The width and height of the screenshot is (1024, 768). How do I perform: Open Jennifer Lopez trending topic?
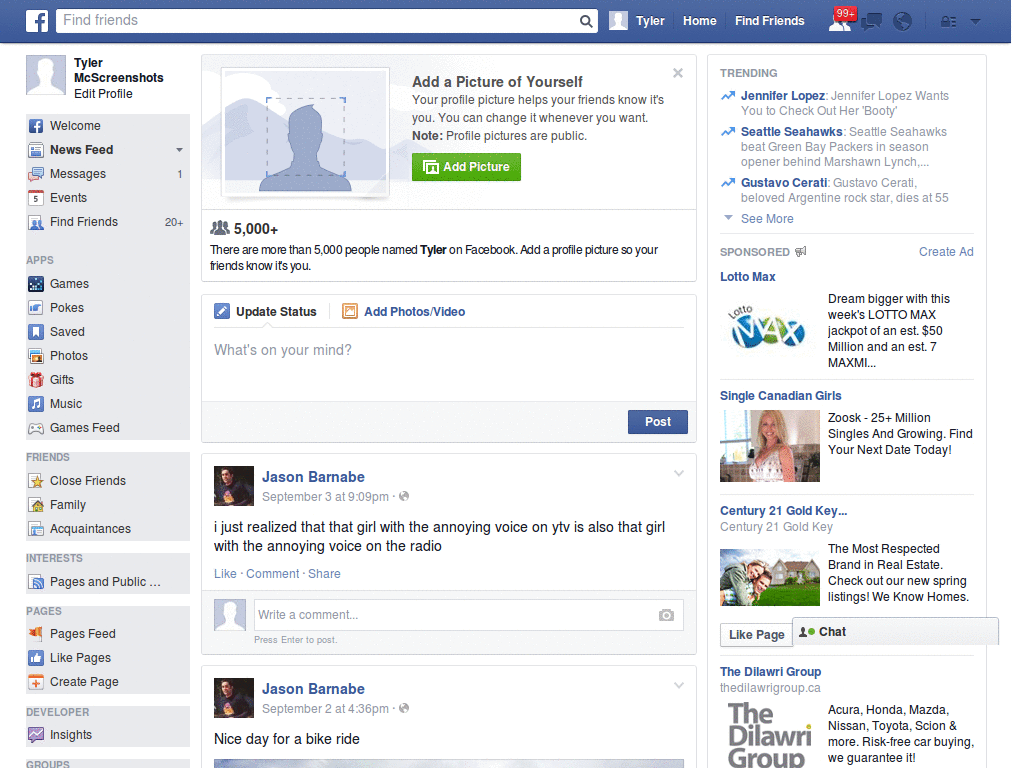point(782,96)
